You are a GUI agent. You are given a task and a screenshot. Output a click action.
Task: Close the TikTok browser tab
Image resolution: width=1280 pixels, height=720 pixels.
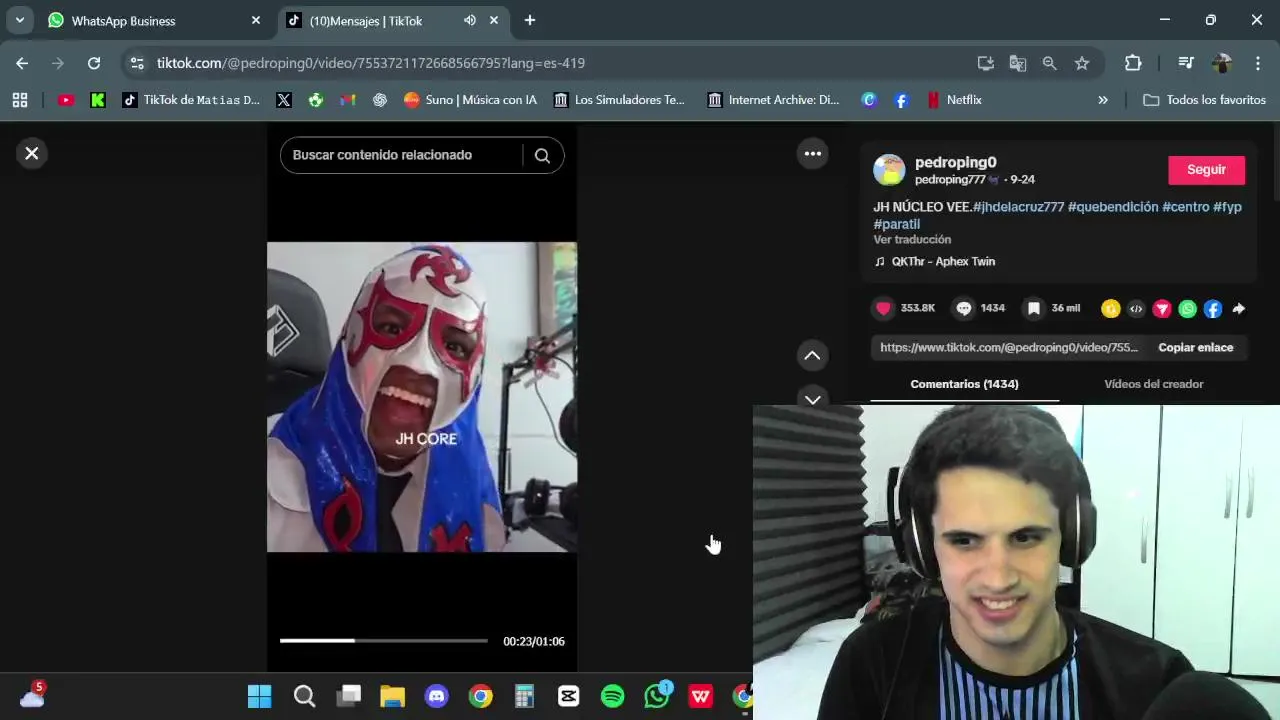click(494, 20)
